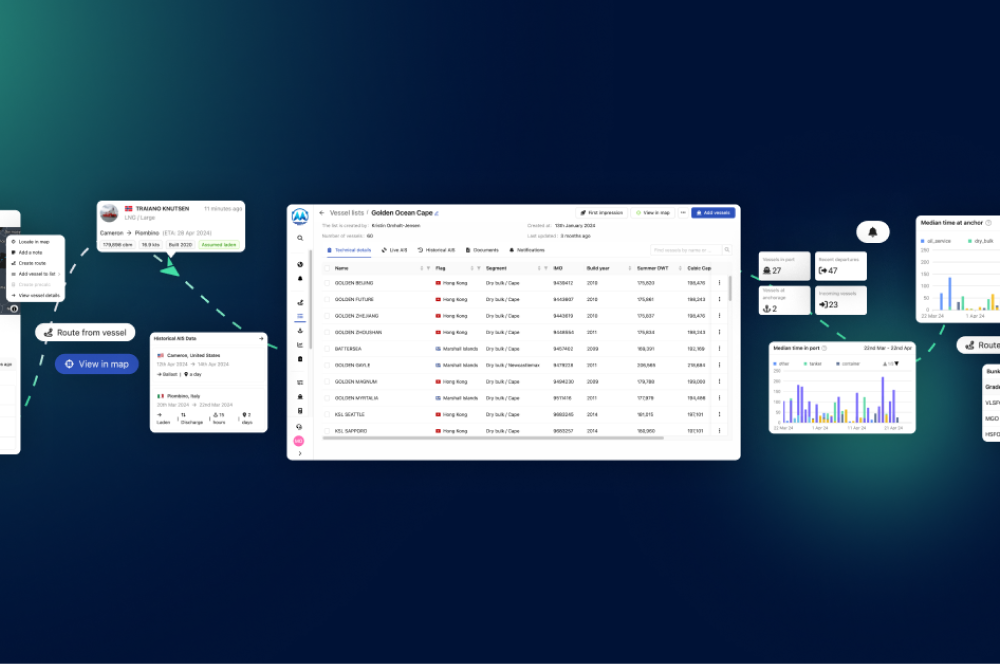Select the BATTERSEA row checkbox
1000x666 pixels.
[327, 349]
